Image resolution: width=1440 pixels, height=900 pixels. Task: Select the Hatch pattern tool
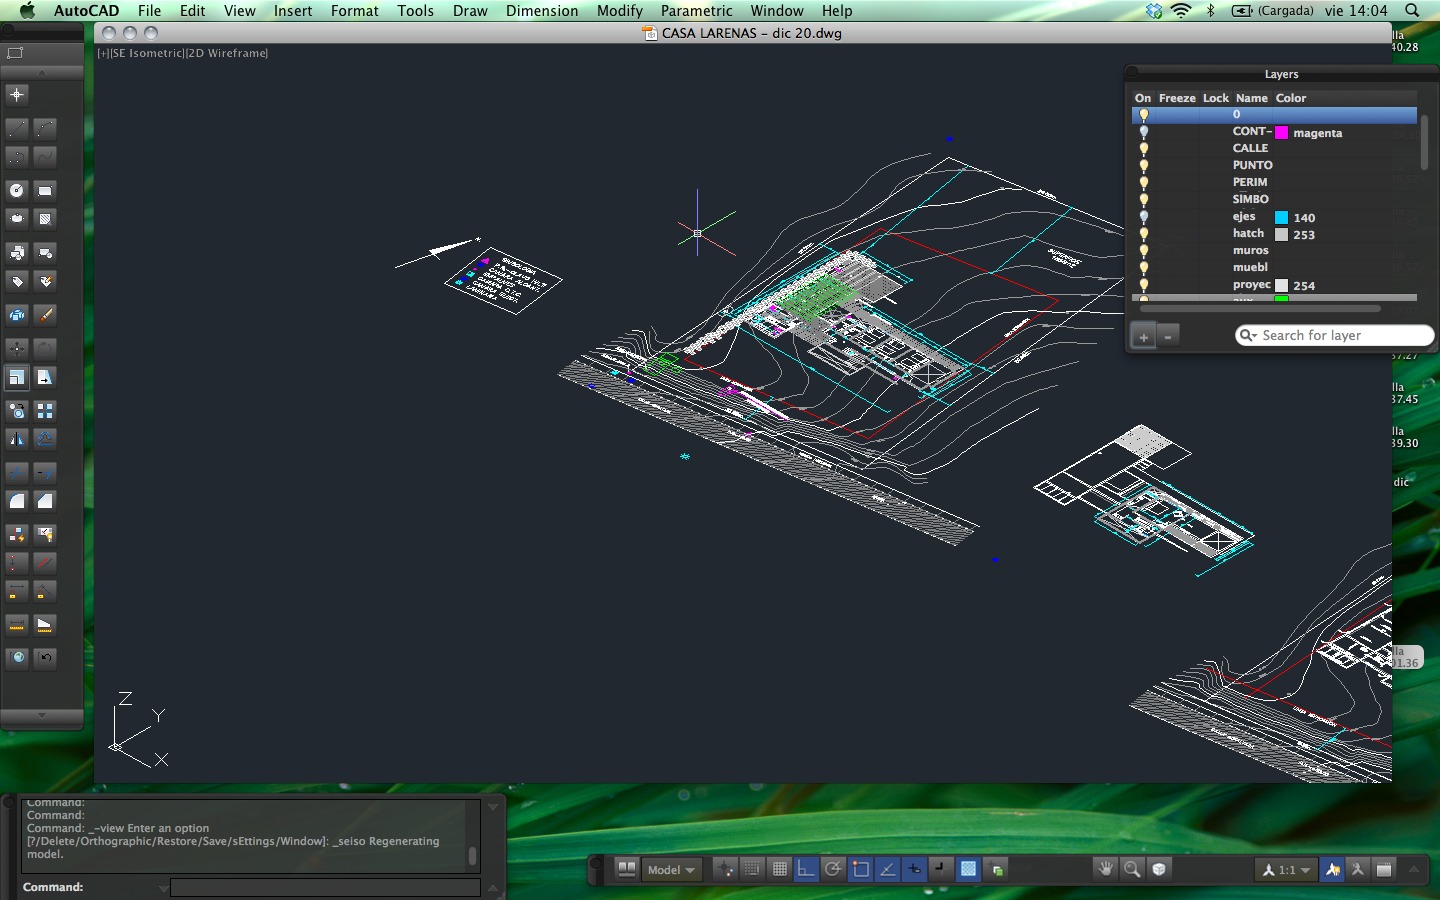pos(45,219)
